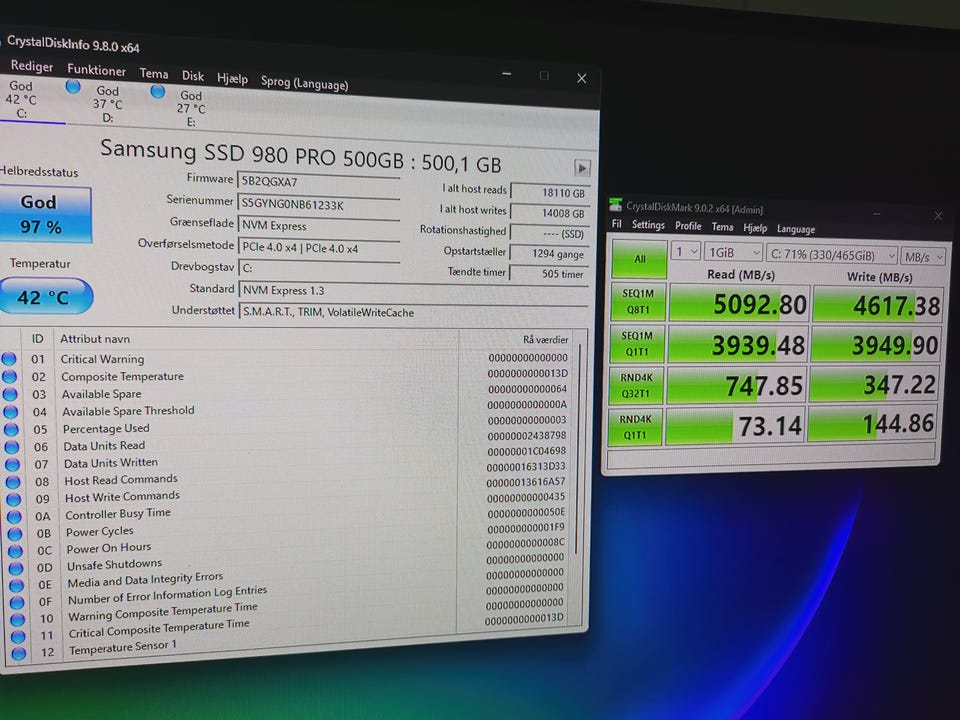Click status icon of Composite Temperature row
This screenshot has width=960, height=720.
pyautogui.click(x=10, y=377)
